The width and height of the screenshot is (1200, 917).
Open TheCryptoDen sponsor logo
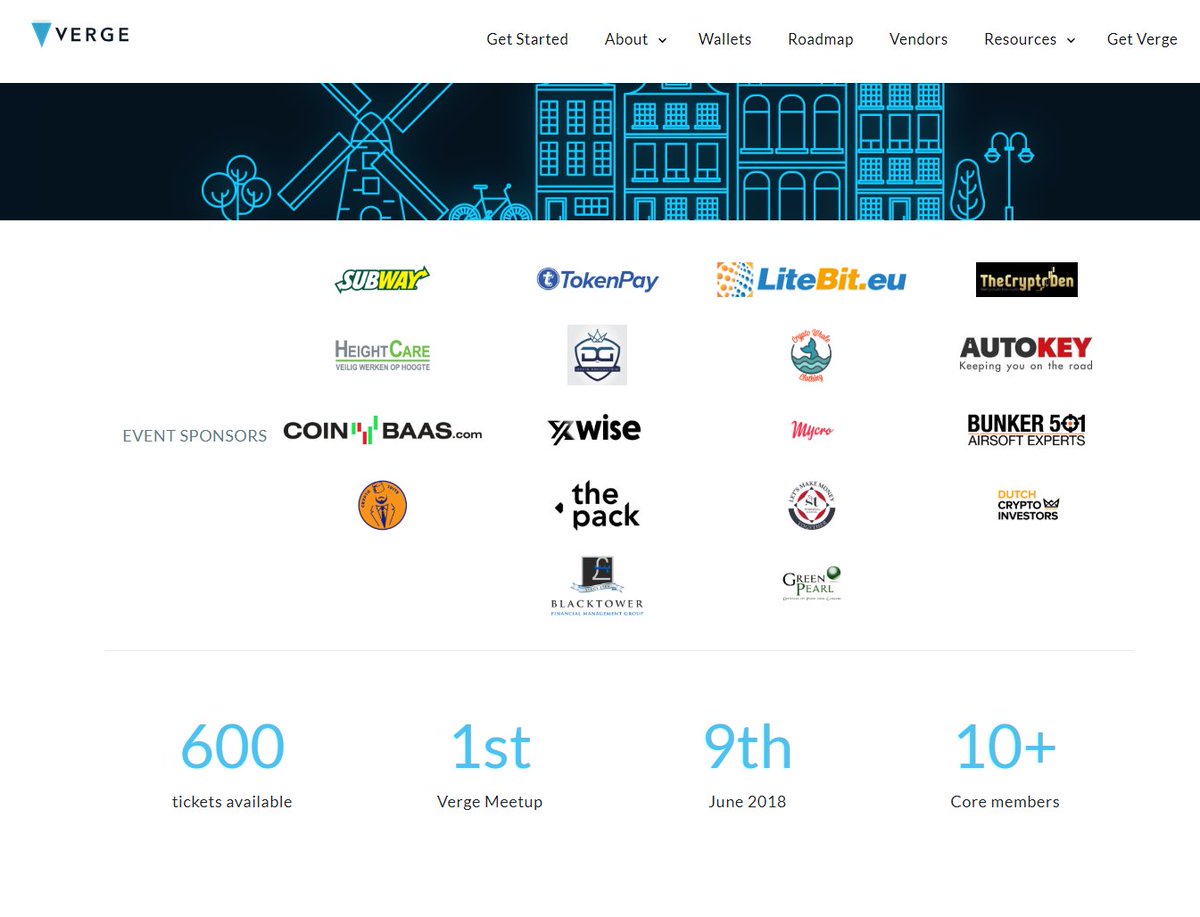pos(1026,280)
